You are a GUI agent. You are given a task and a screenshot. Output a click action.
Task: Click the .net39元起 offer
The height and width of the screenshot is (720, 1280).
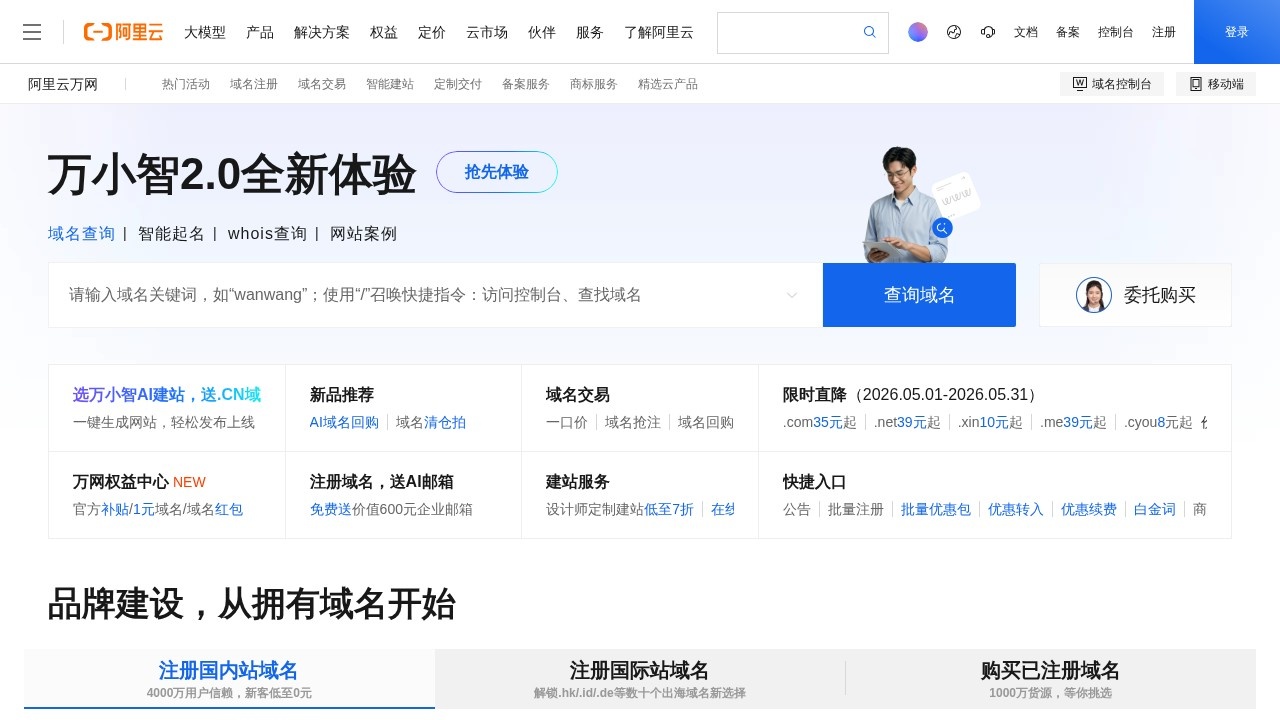click(907, 422)
